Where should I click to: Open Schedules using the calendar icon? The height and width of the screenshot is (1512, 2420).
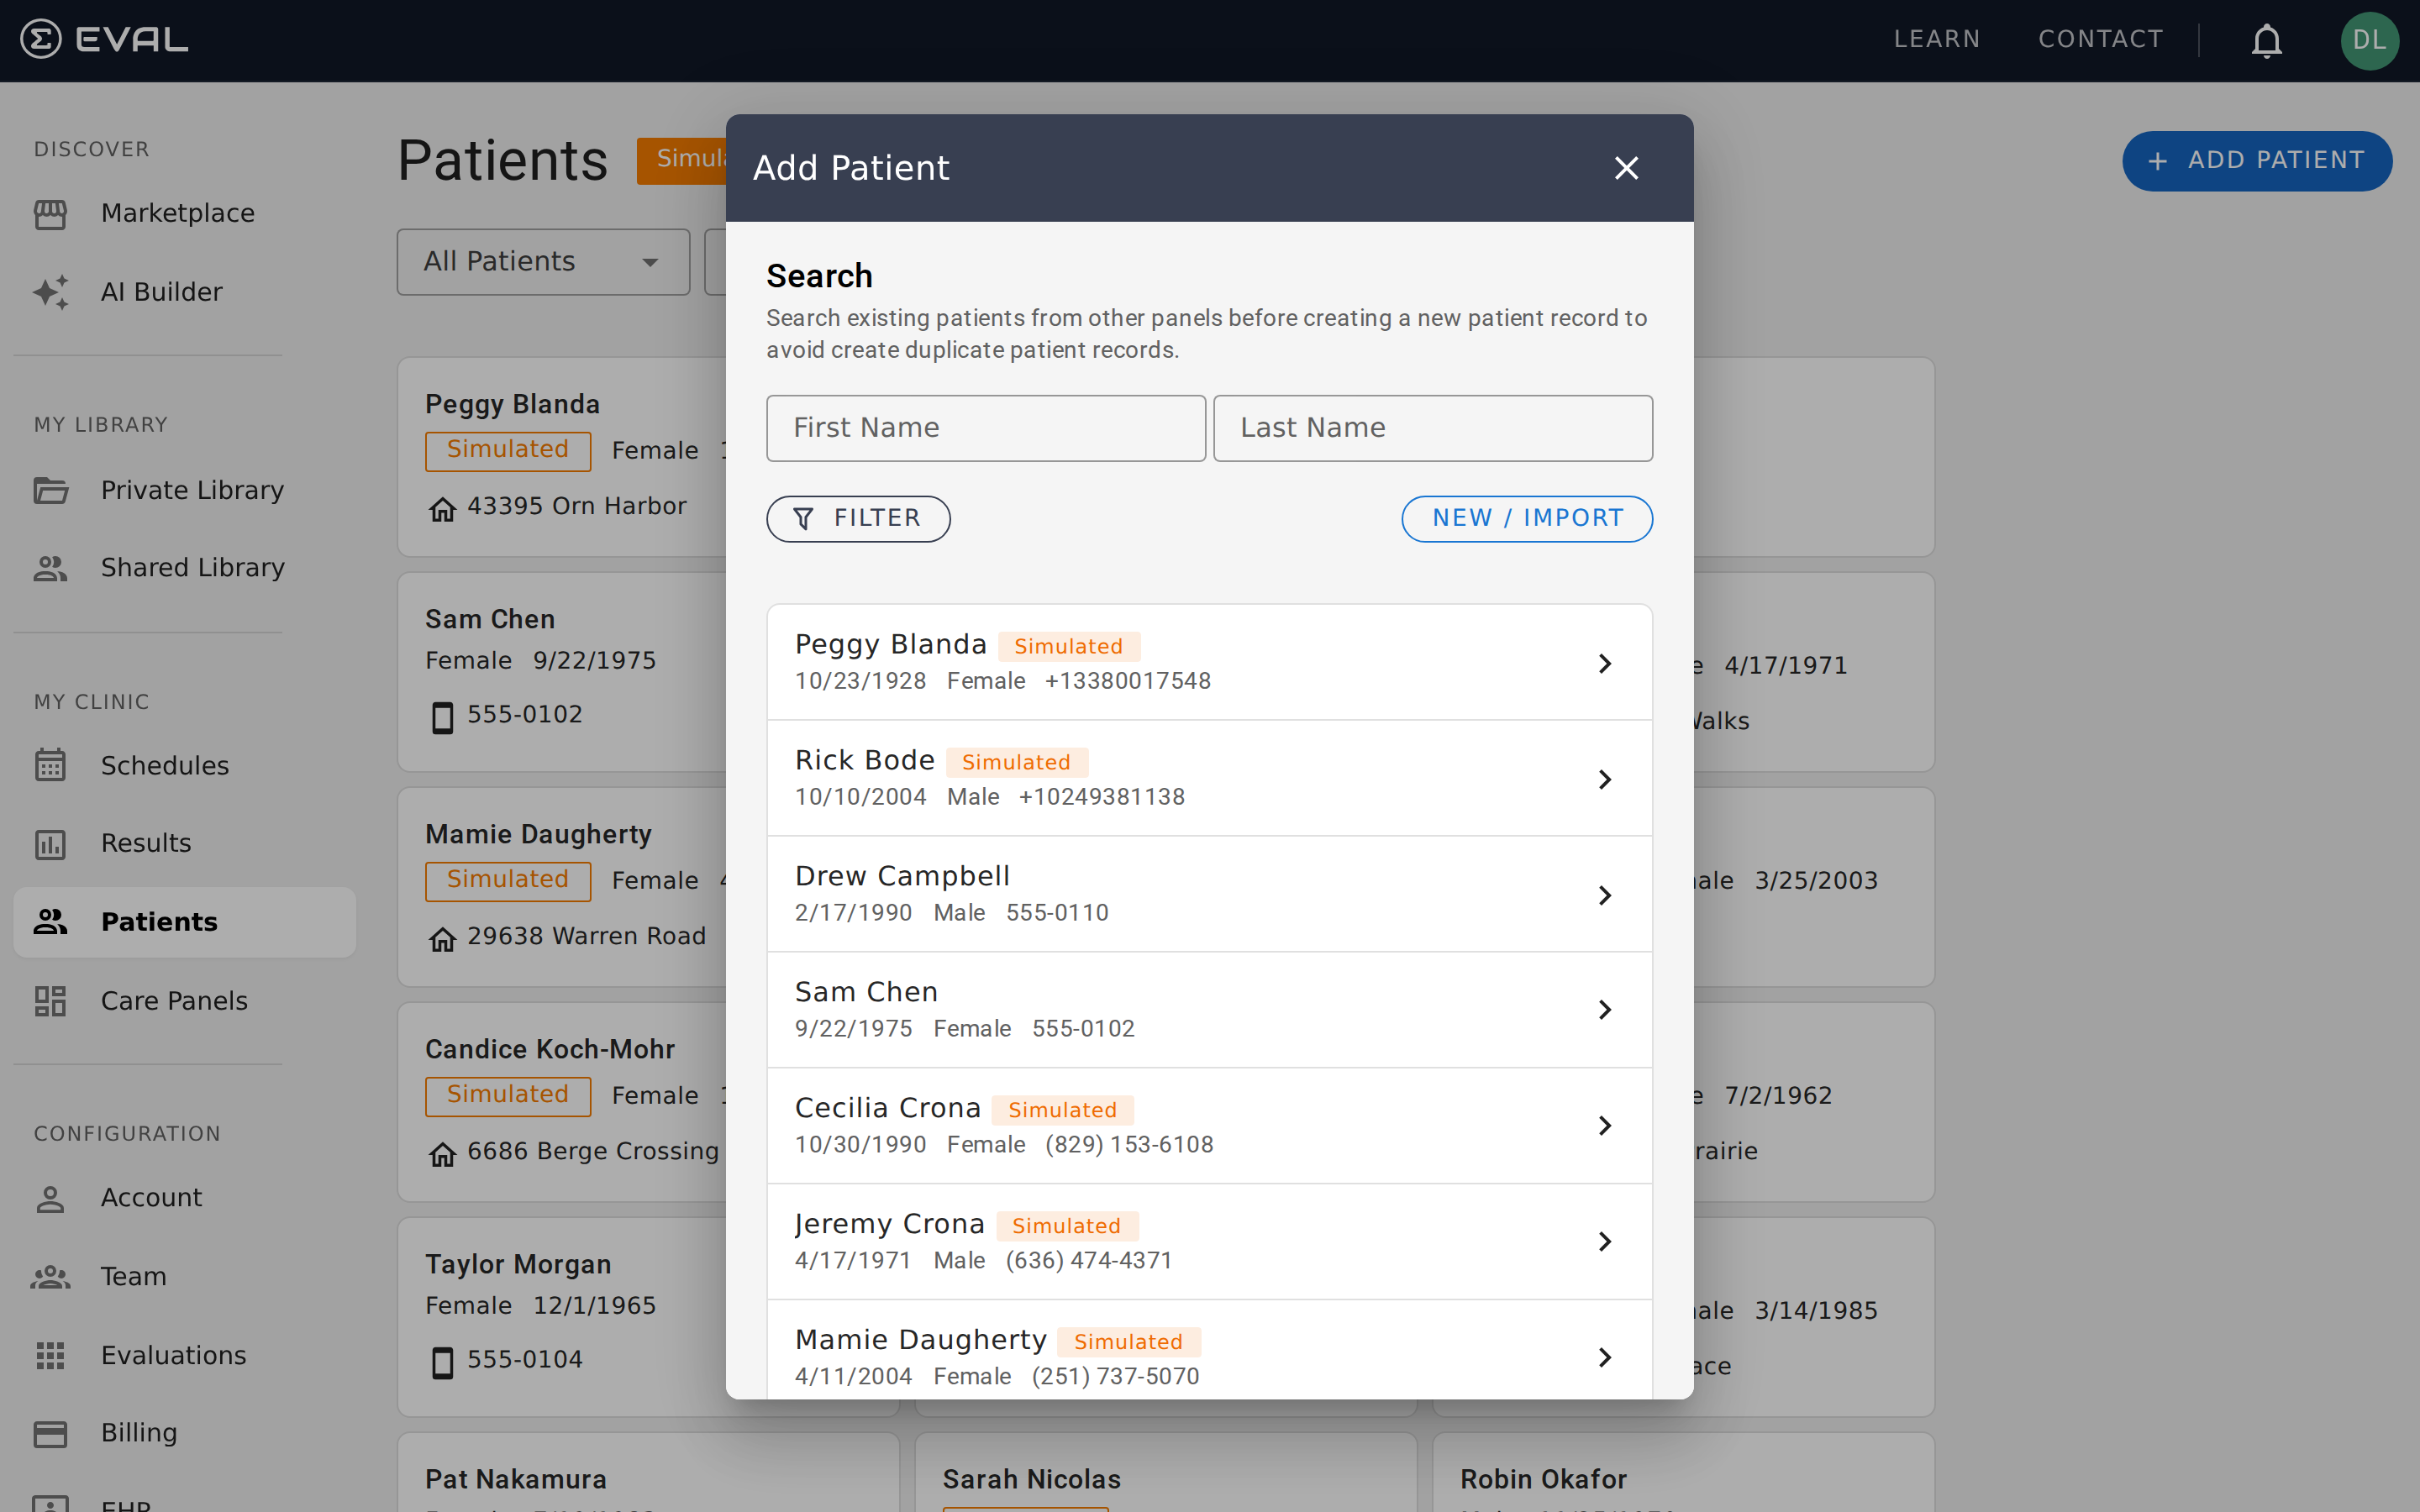coord(52,765)
